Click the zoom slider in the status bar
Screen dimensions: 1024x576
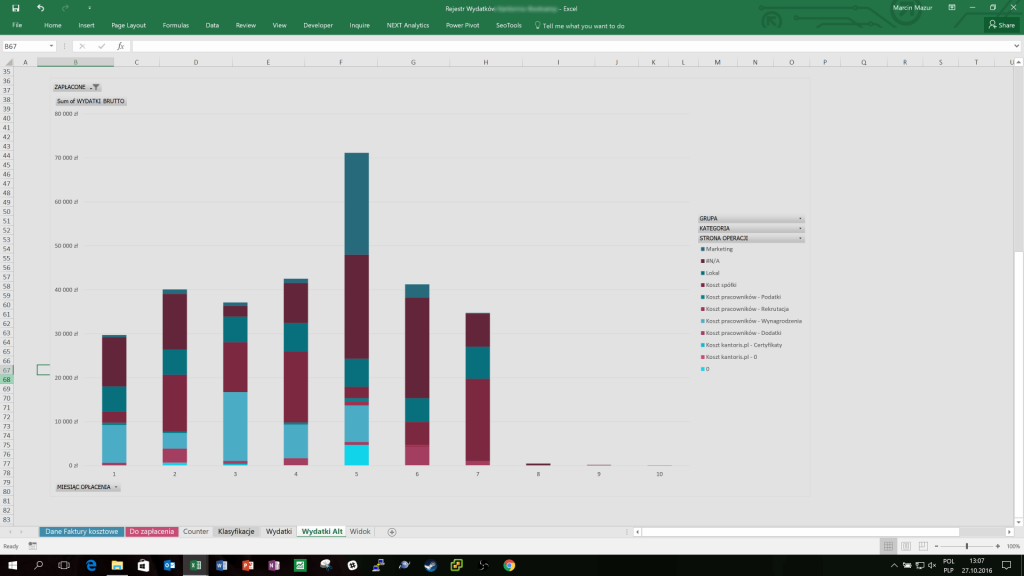click(x=966, y=546)
